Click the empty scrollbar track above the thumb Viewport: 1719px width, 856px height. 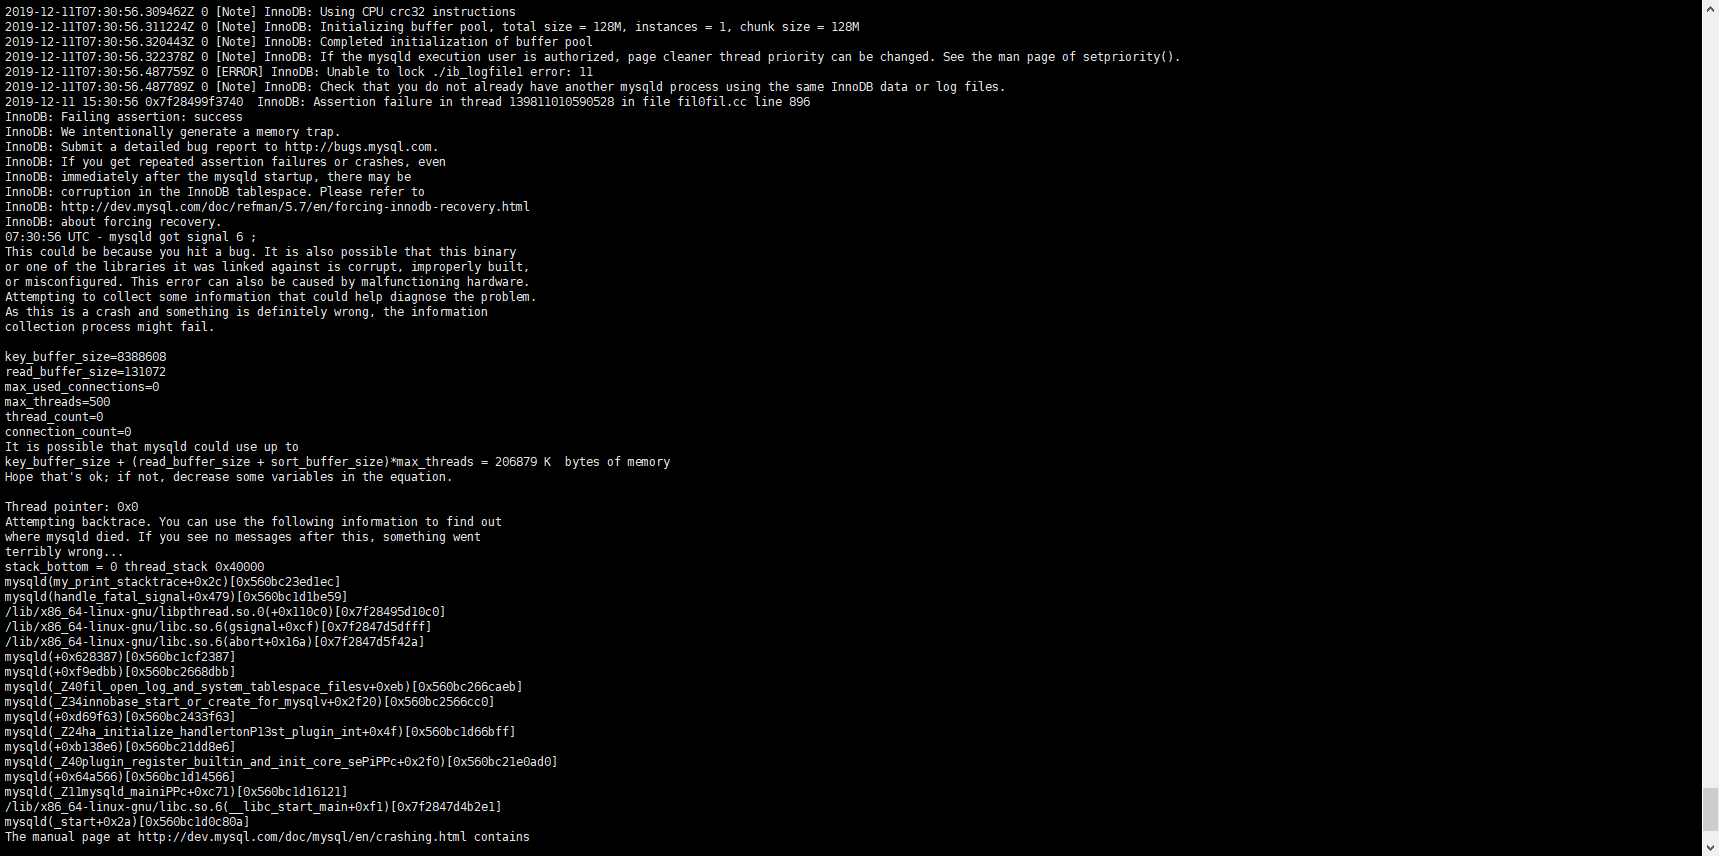1710,400
